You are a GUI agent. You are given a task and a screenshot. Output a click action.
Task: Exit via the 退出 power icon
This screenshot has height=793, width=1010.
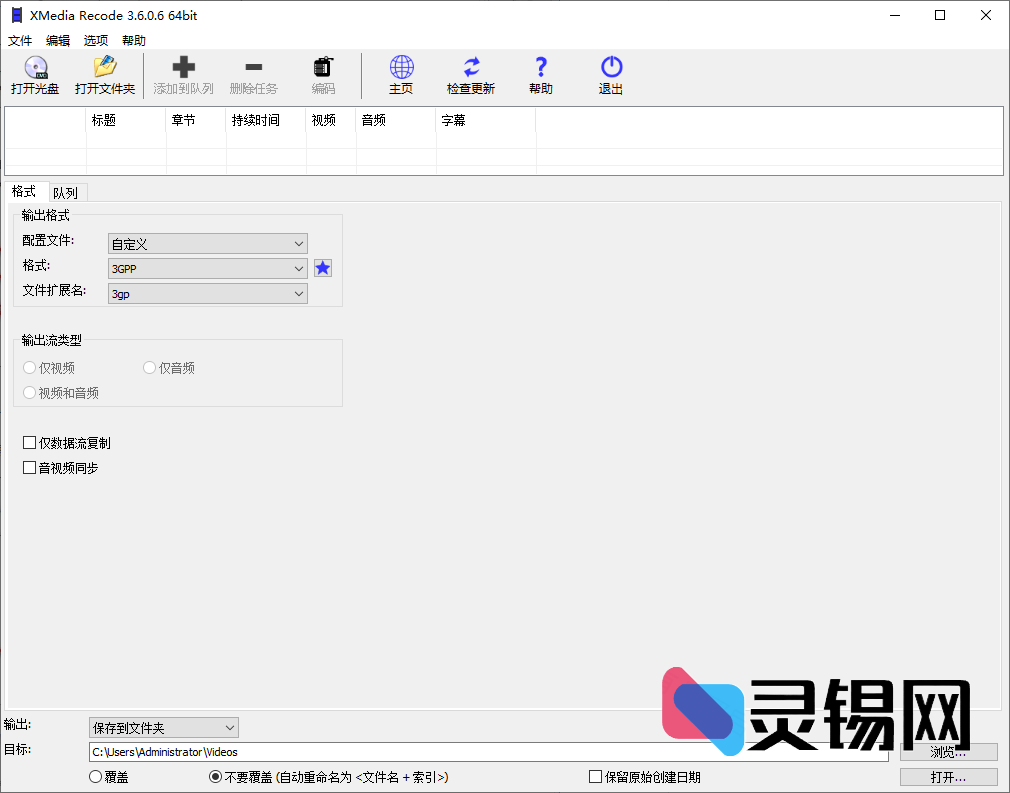coord(610,75)
